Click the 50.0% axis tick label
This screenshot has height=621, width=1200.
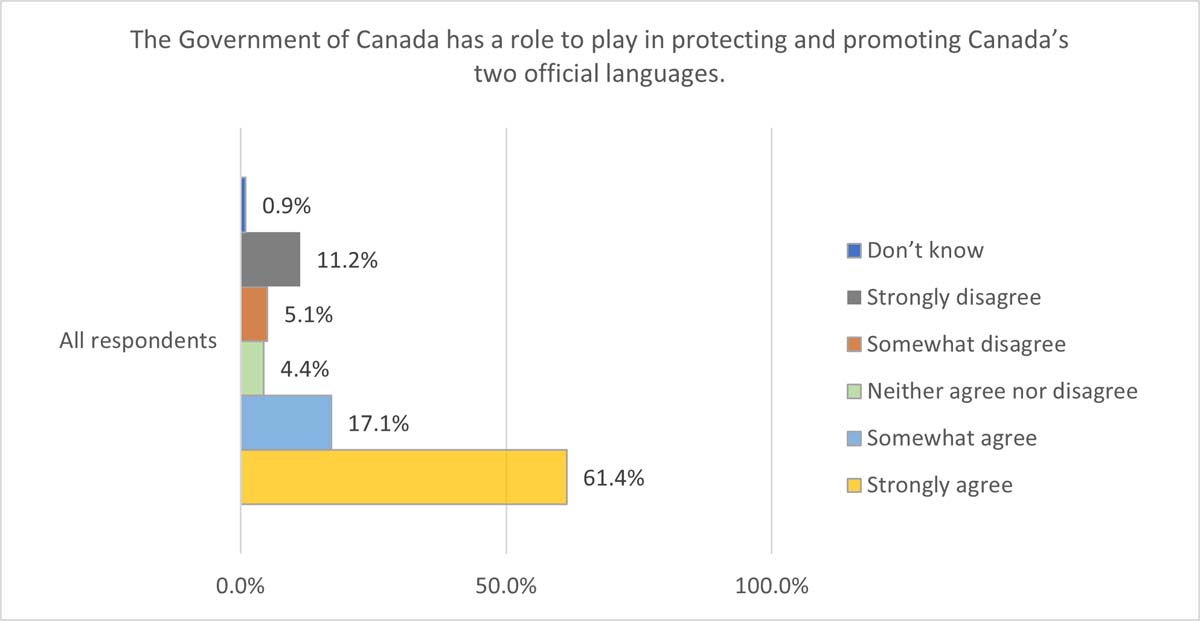(x=507, y=586)
